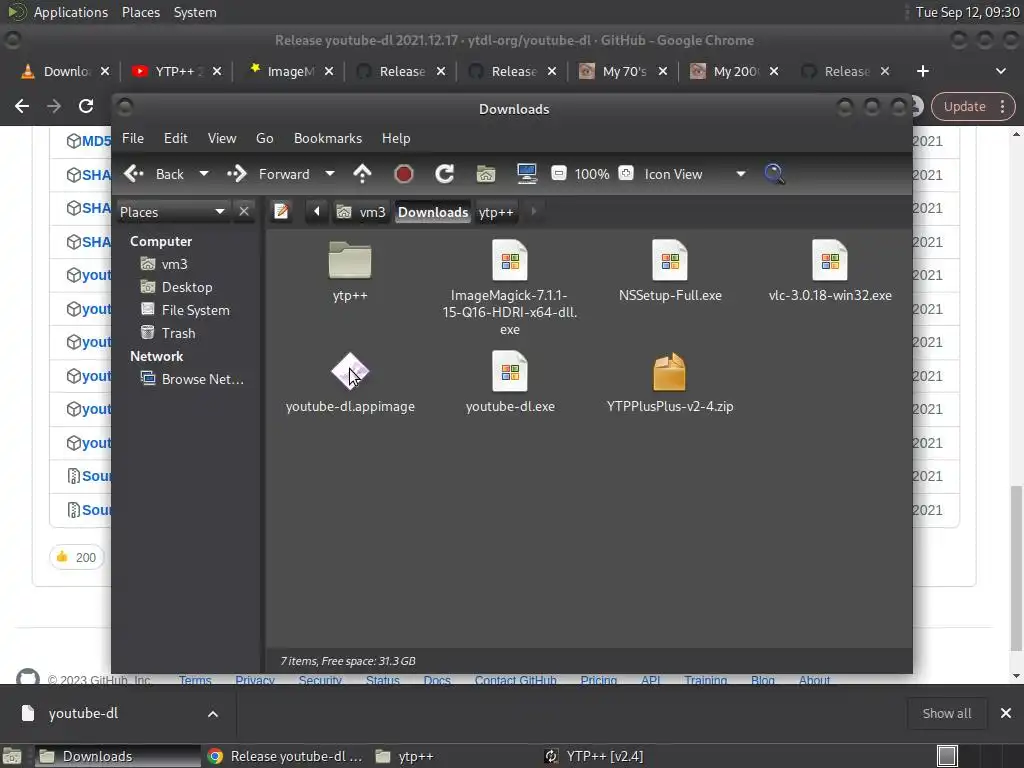Screen dimensions: 1024x768
Task: Open the File menu
Action: click(133, 138)
